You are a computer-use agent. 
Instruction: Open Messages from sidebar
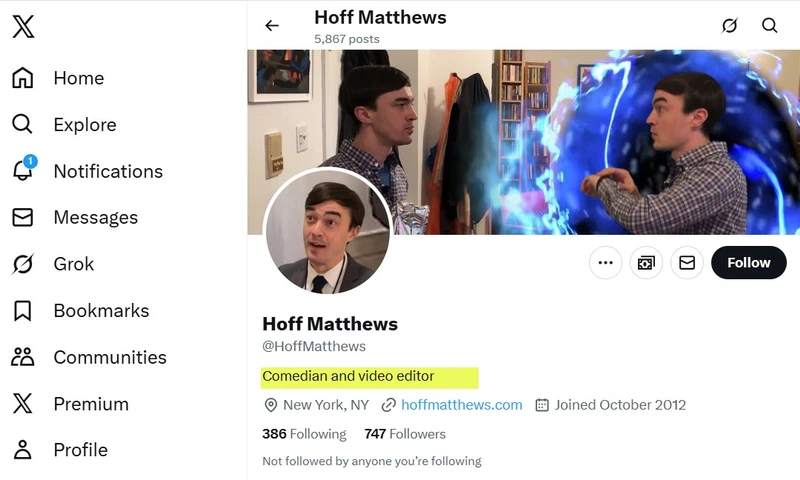click(95, 218)
